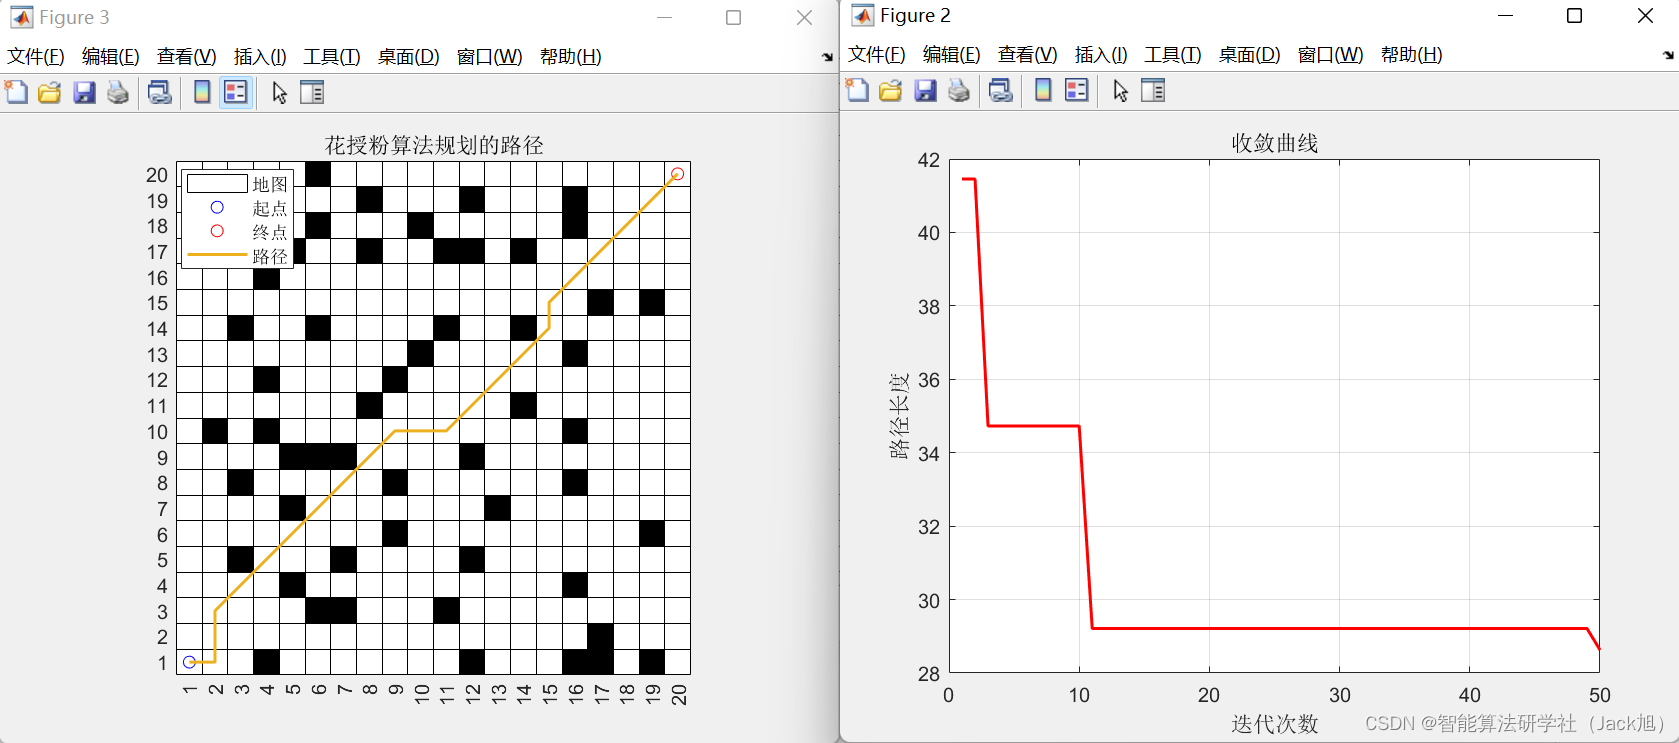1679x743 pixels.
Task: Open Property Inspector icon in Figure 2
Action: pyautogui.click(x=1153, y=90)
